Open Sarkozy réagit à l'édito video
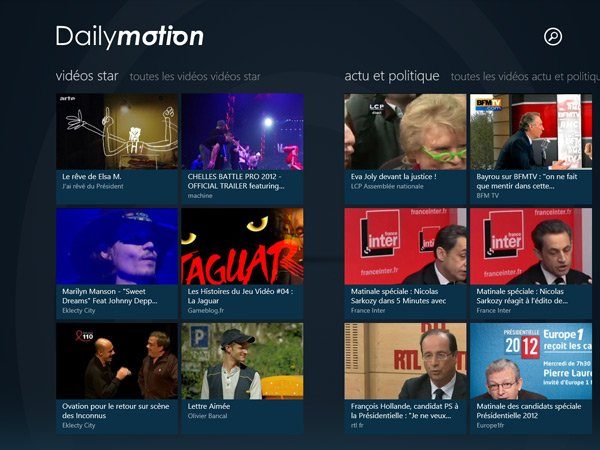The width and height of the screenshot is (600, 450). click(531, 263)
